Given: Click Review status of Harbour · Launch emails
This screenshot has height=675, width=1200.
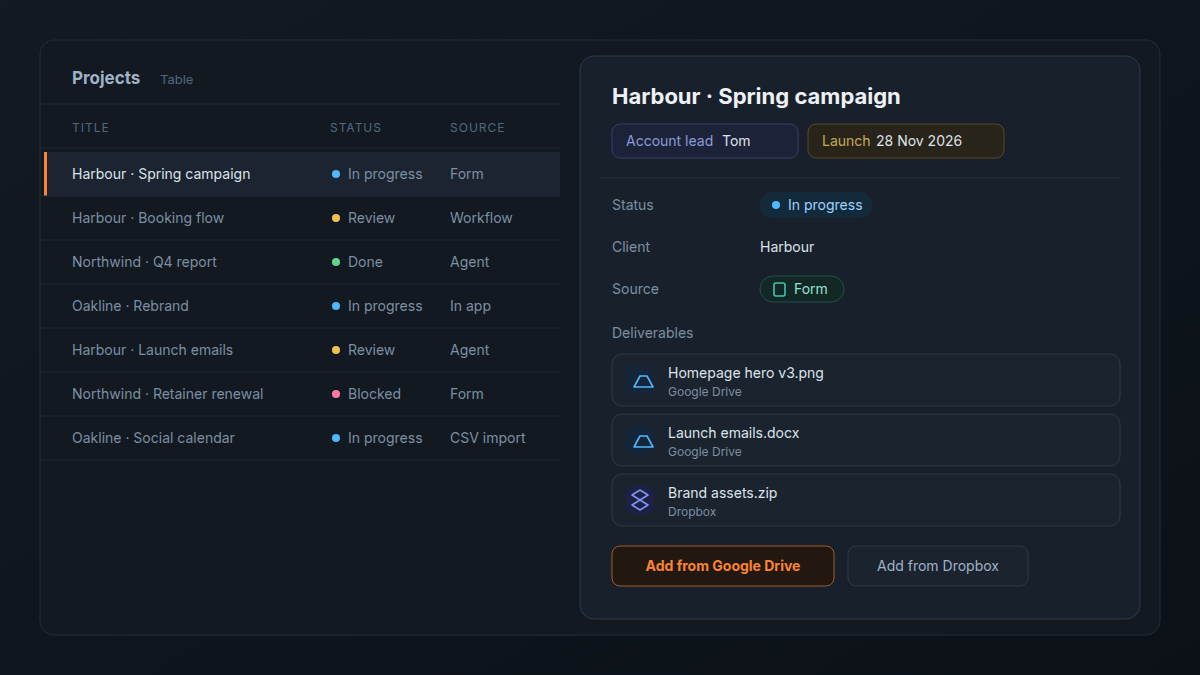Looking at the screenshot, I should pyautogui.click(x=364, y=350).
